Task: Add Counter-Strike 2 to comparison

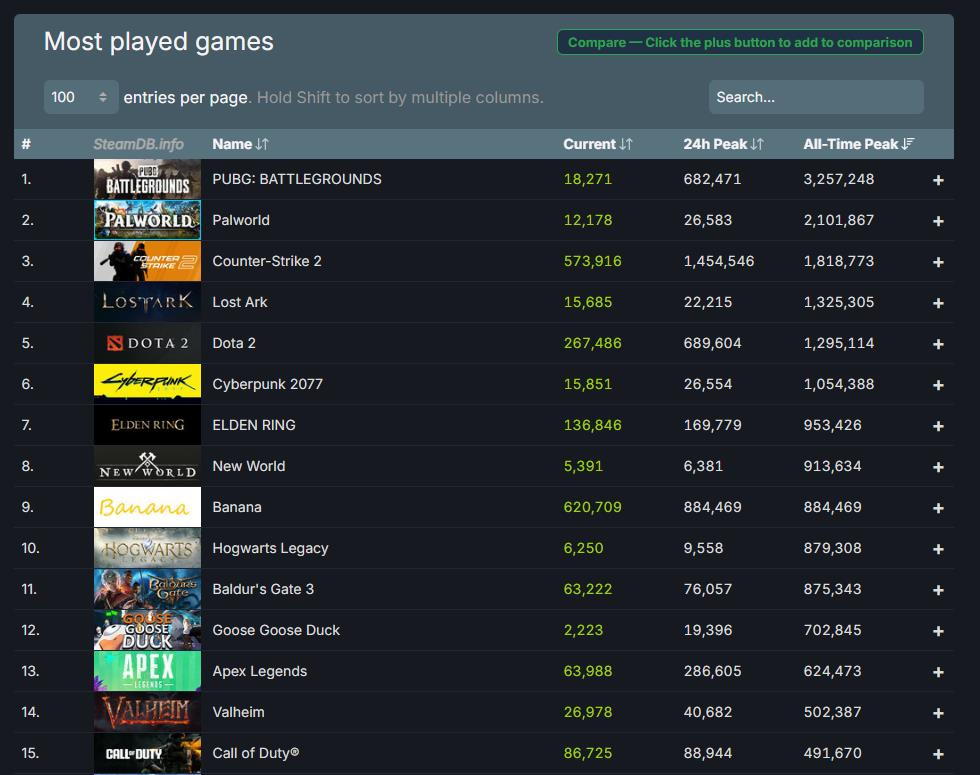Action: pyautogui.click(x=938, y=262)
